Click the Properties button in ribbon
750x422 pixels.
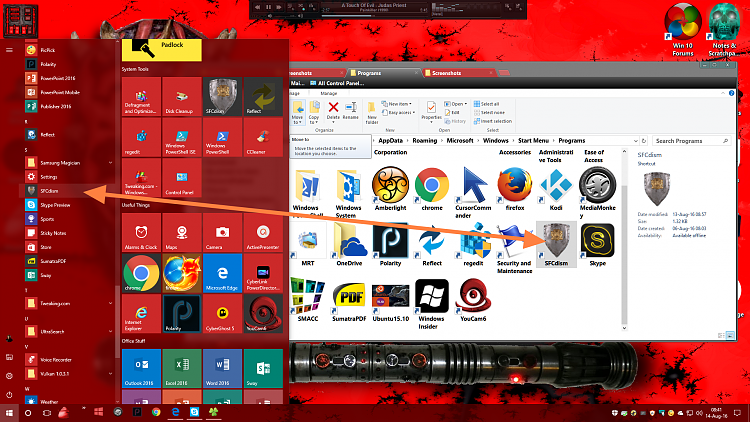pos(431,112)
